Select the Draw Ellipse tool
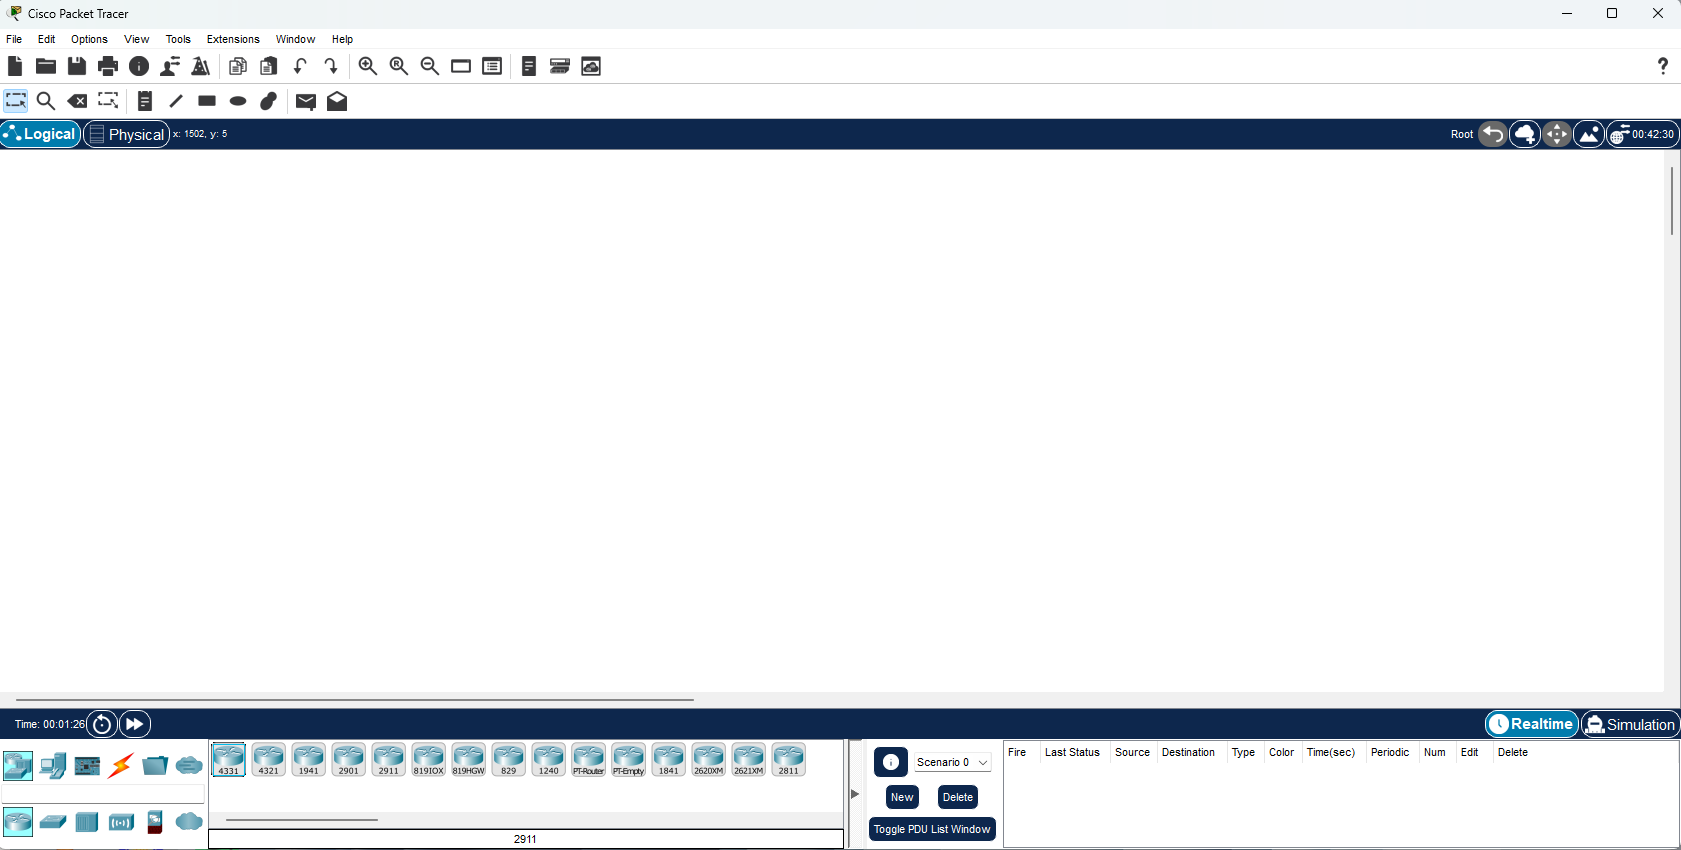1681x850 pixels. pos(238,101)
